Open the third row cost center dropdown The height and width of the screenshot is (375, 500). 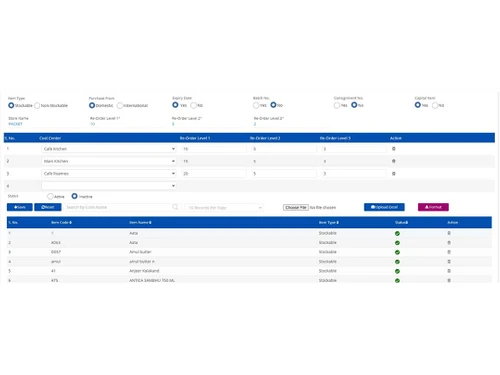click(x=109, y=173)
